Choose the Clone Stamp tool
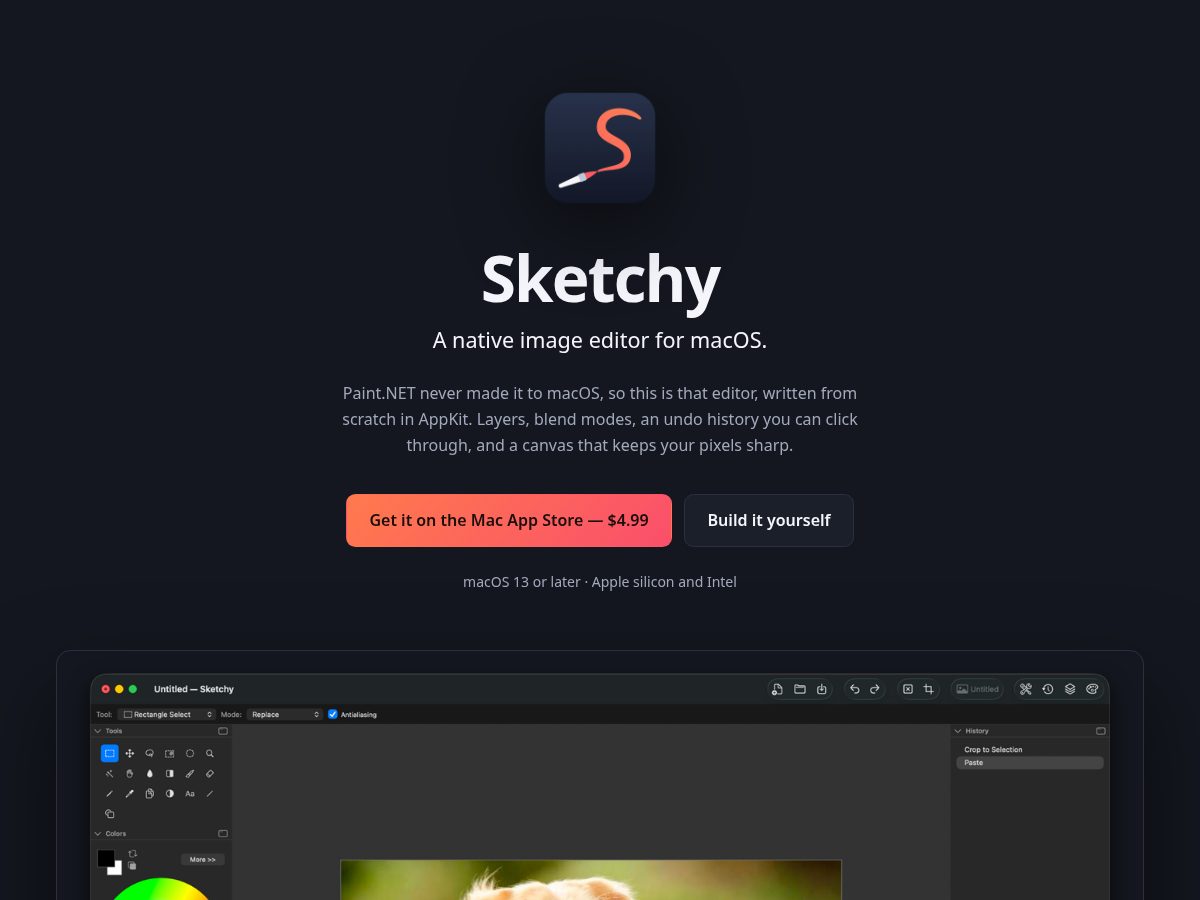This screenshot has width=1200, height=900. (x=150, y=793)
